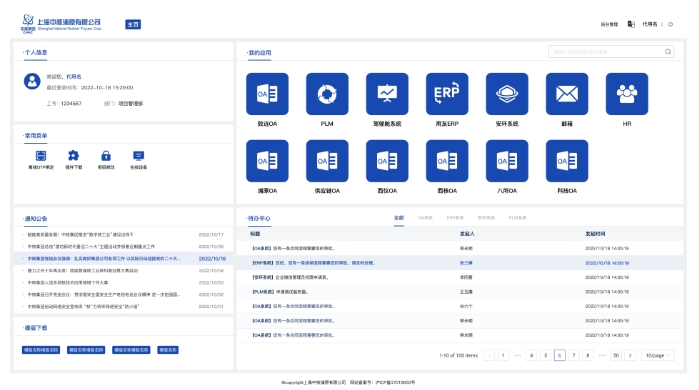This screenshot has height=390, width=699.
Task: Open the 致远OA application tile
Action: (267, 94)
